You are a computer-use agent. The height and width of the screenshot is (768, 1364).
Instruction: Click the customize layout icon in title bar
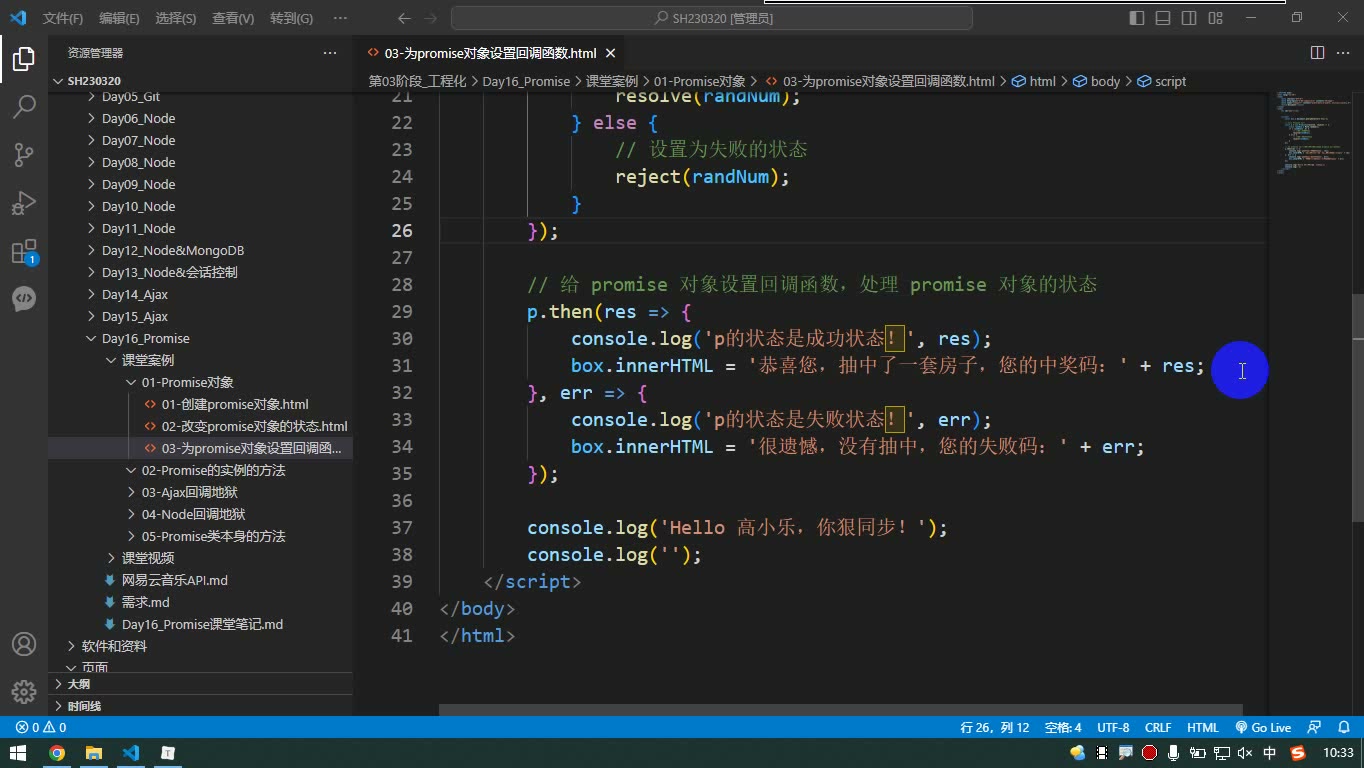(x=1215, y=18)
